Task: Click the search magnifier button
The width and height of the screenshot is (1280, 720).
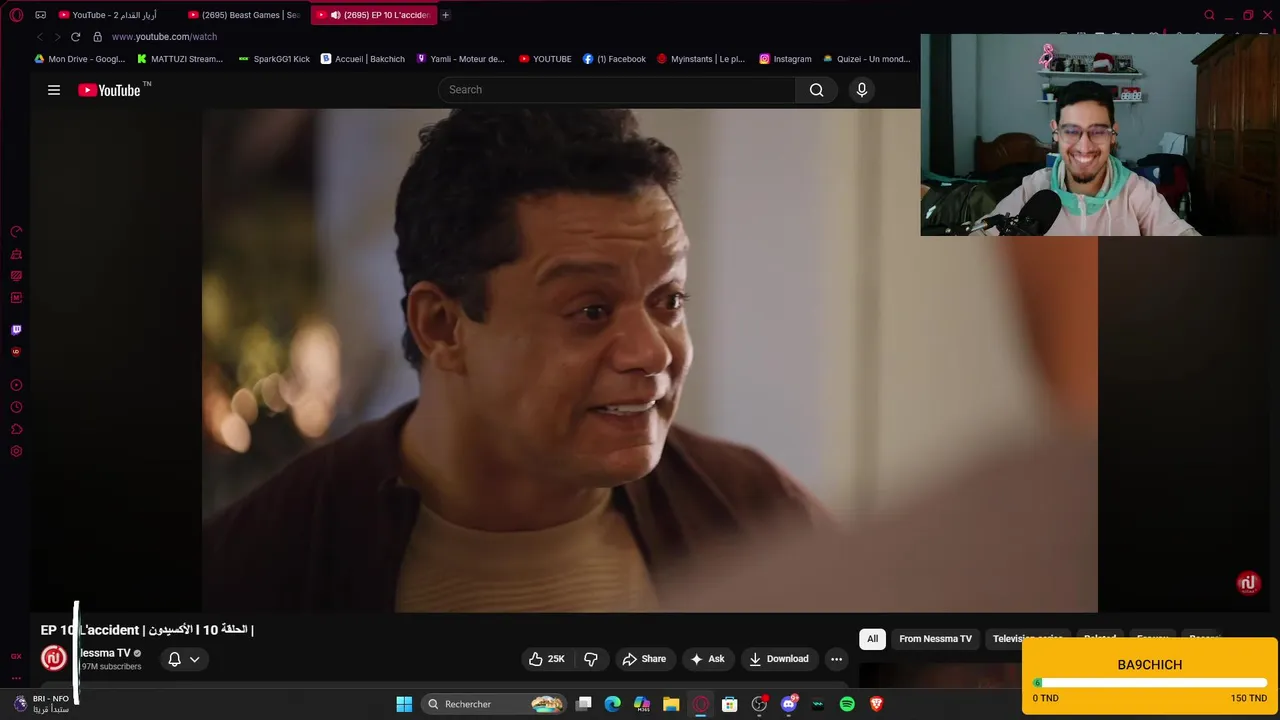Action: tap(817, 90)
